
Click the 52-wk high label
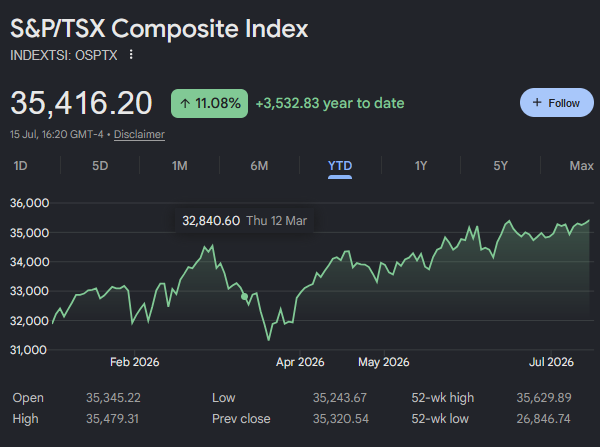pos(443,398)
